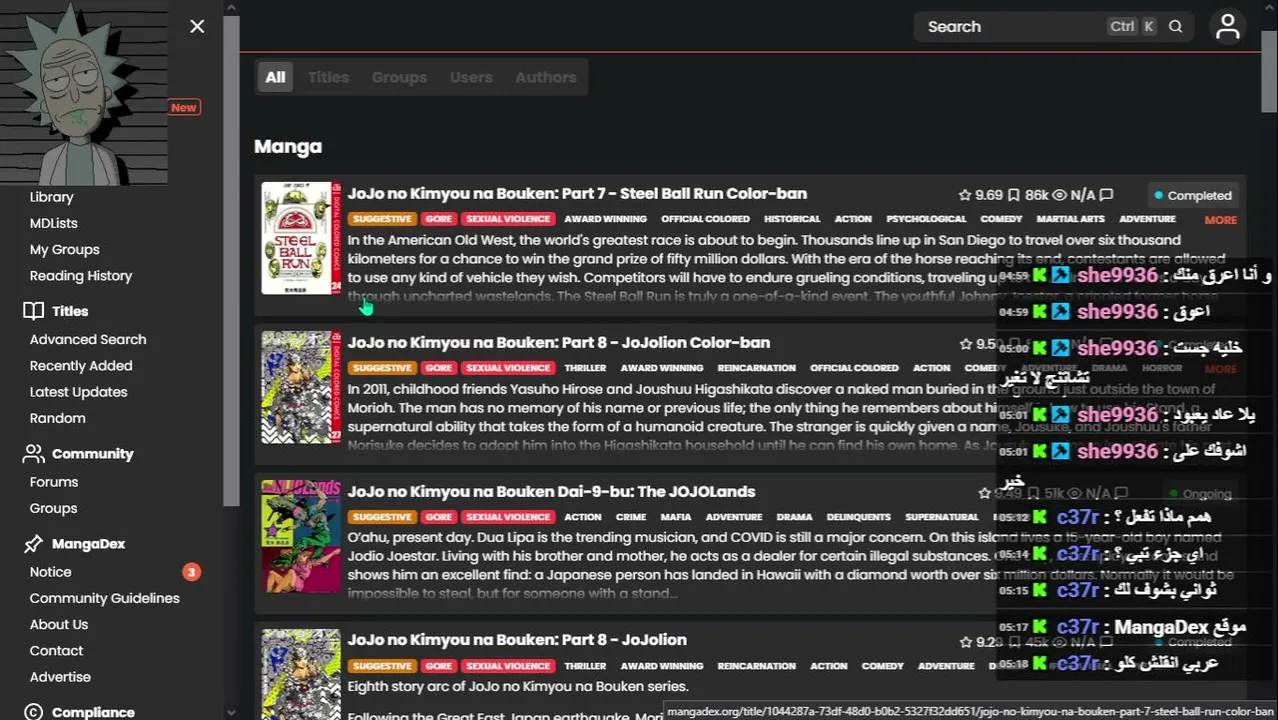Click the Mafia tag on The JOJOLands
The image size is (1278, 720).
pos(675,517)
